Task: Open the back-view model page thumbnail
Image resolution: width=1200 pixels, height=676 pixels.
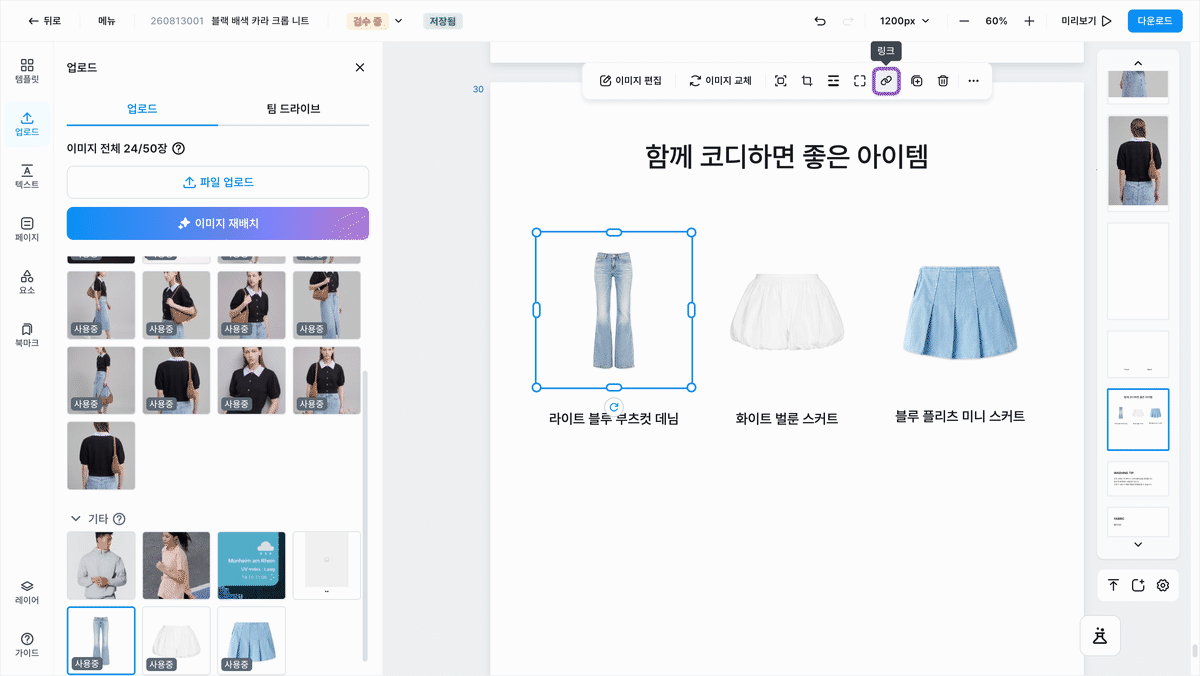Action: 1138,162
